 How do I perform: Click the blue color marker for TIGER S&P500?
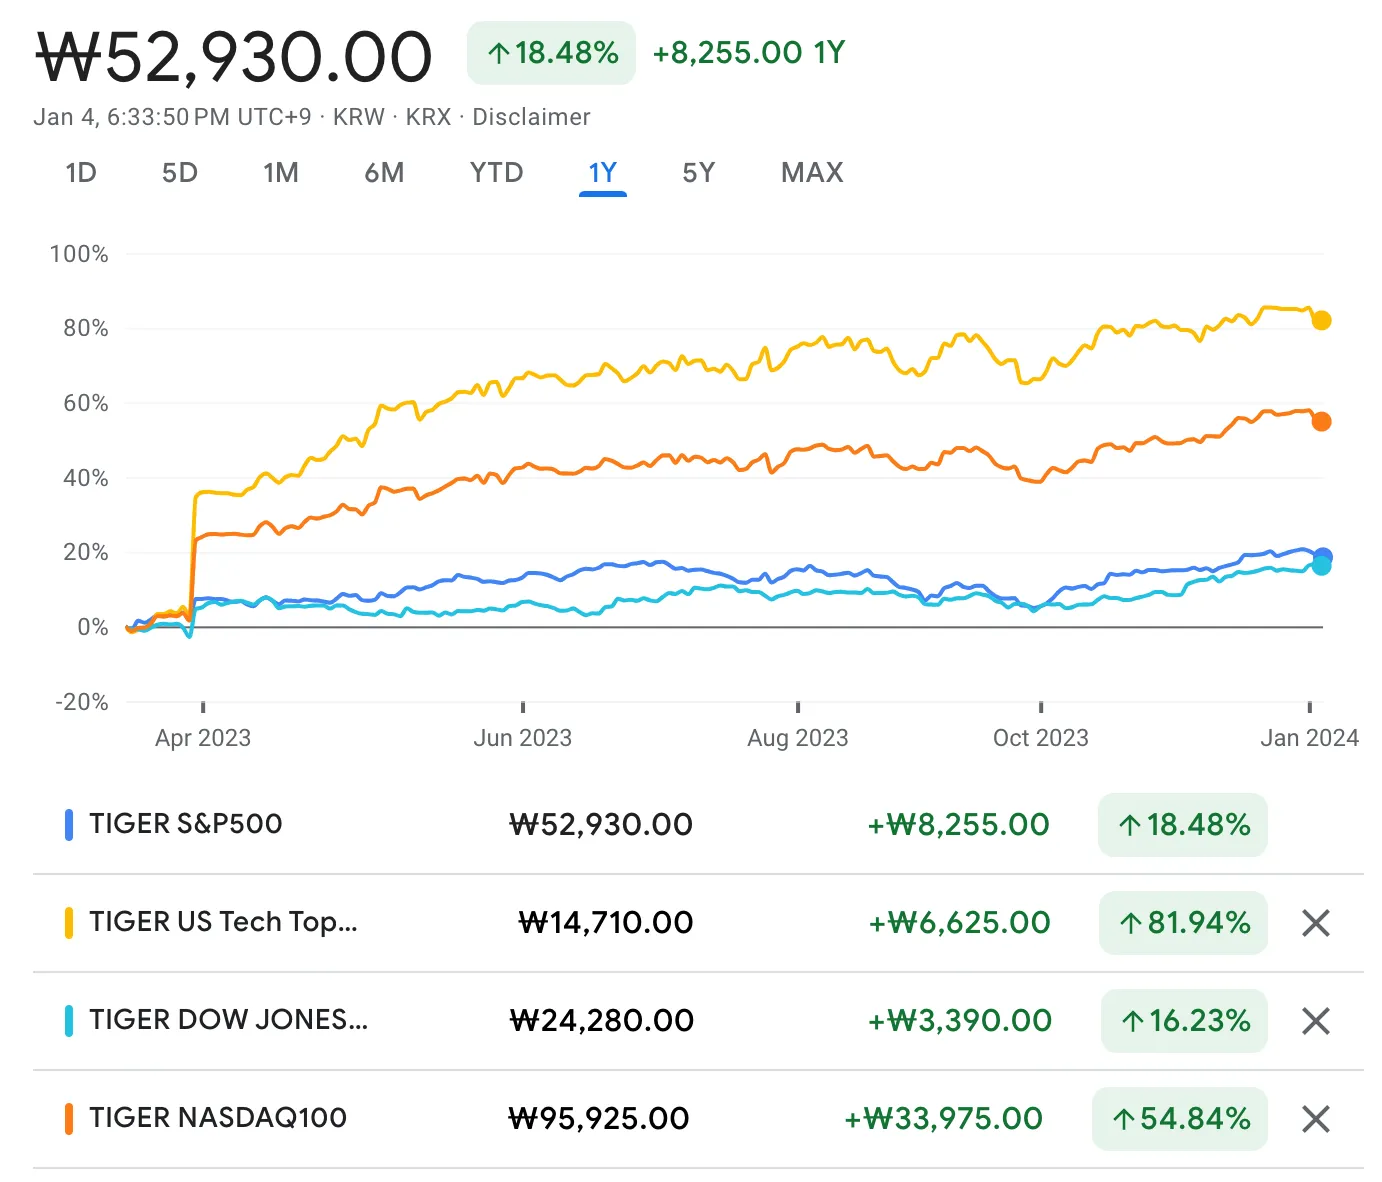[68, 824]
